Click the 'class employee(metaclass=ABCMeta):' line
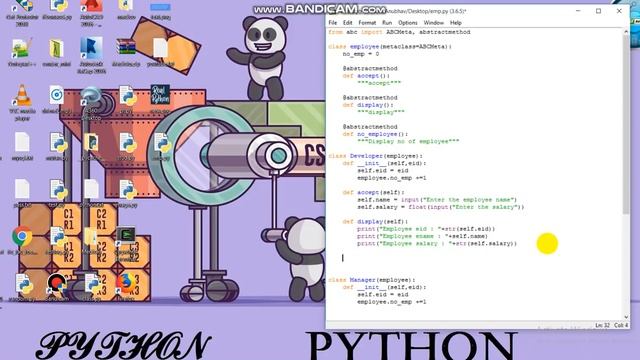The width and height of the screenshot is (640, 360). (x=390, y=47)
